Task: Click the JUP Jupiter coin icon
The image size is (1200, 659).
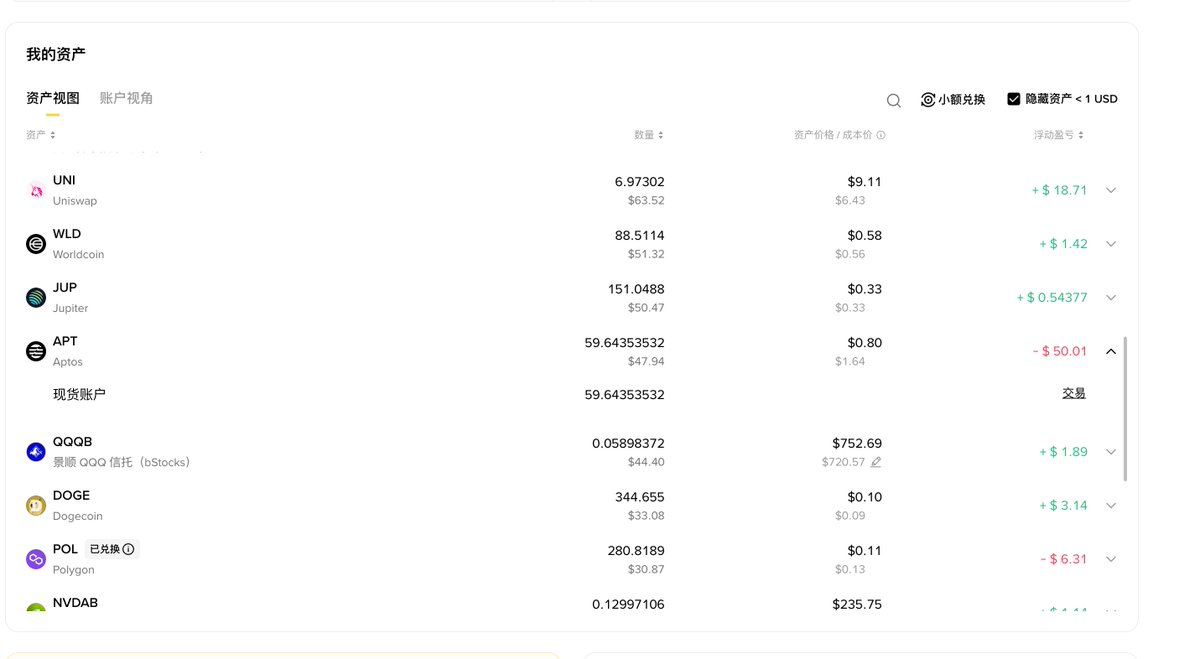Action: coord(36,297)
